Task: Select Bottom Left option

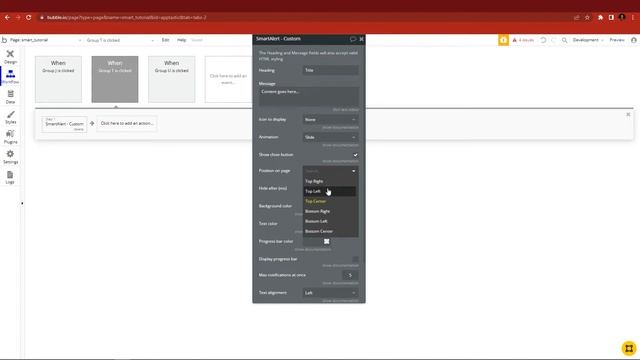Action: coord(330,221)
